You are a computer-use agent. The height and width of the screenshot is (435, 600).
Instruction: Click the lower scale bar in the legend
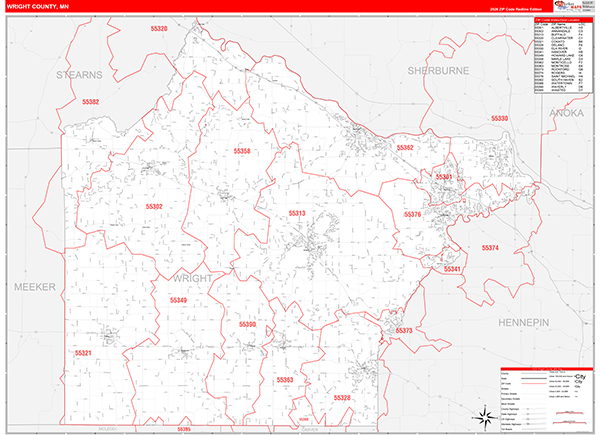click(569, 423)
